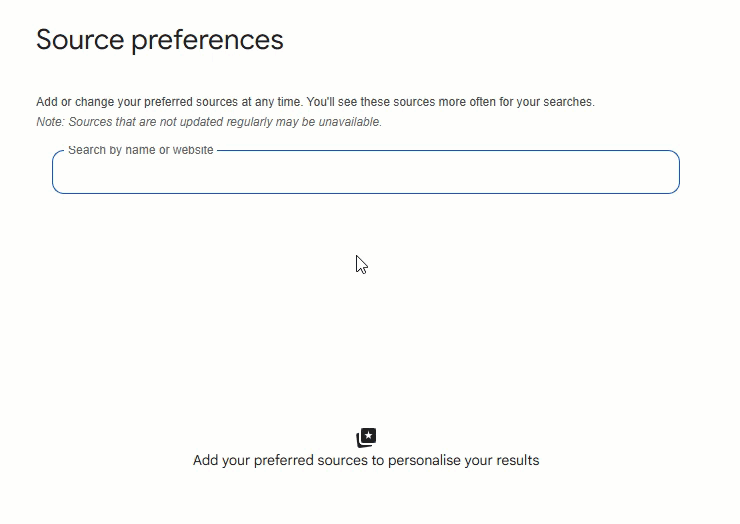Click the 'Note:' text in the italic line
Viewport: 740px width, 524px height.
(x=49, y=122)
